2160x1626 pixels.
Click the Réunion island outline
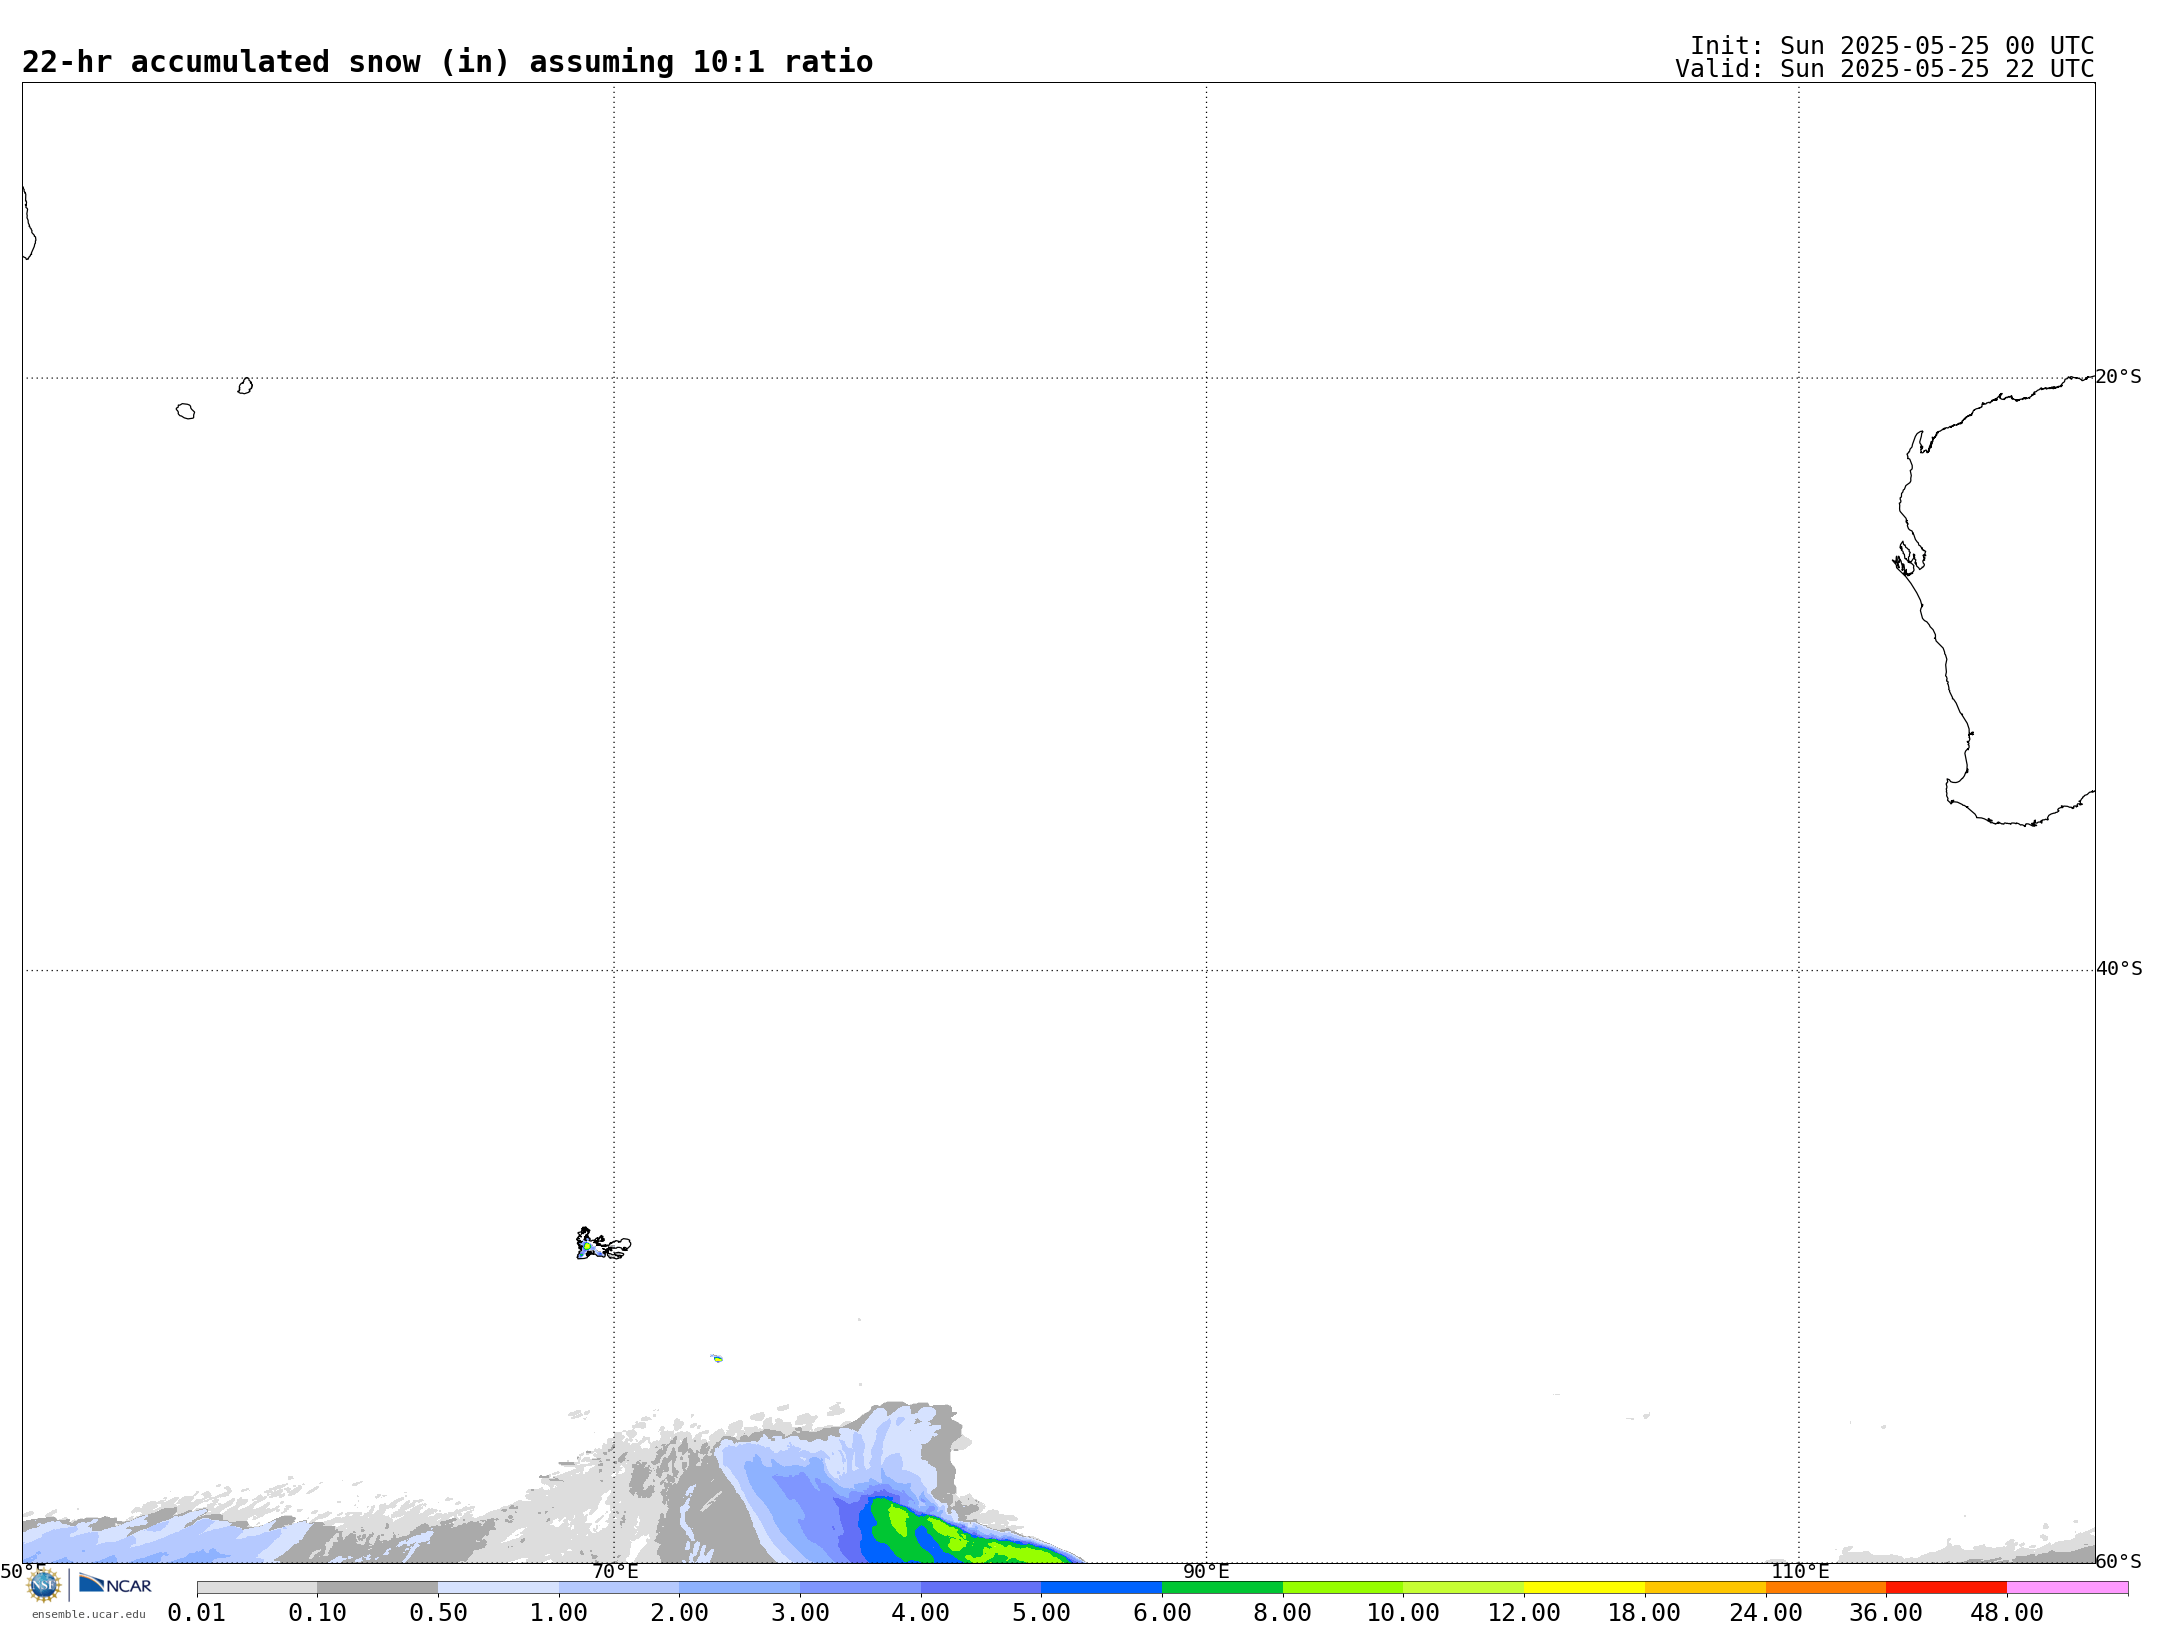pos(186,411)
